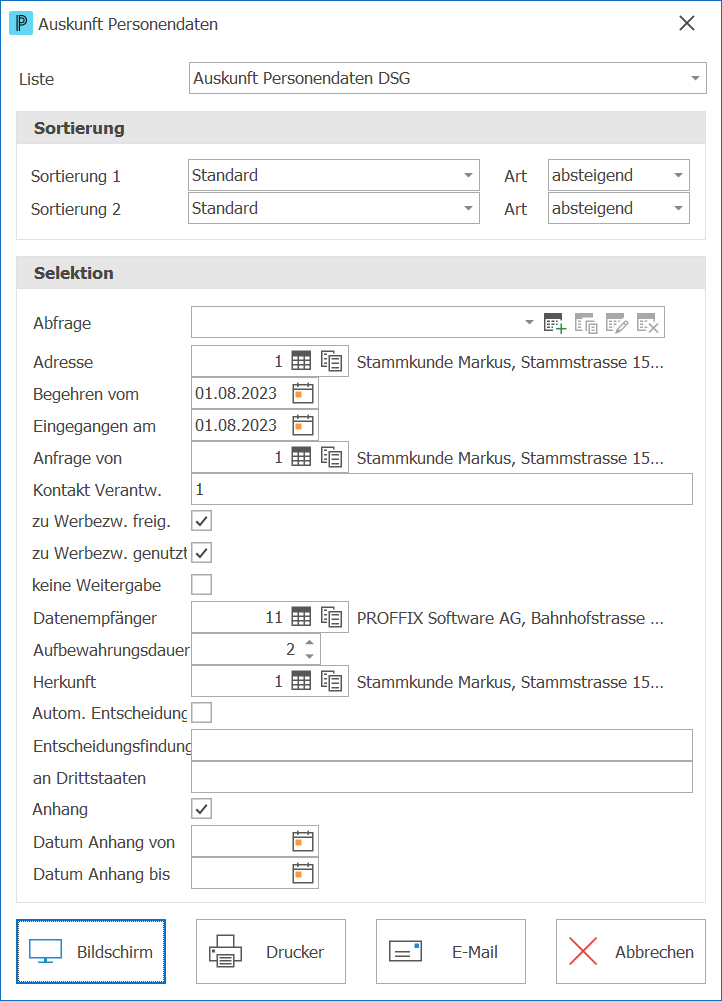
Task: Click the Abbrechen button
Action: point(631,951)
